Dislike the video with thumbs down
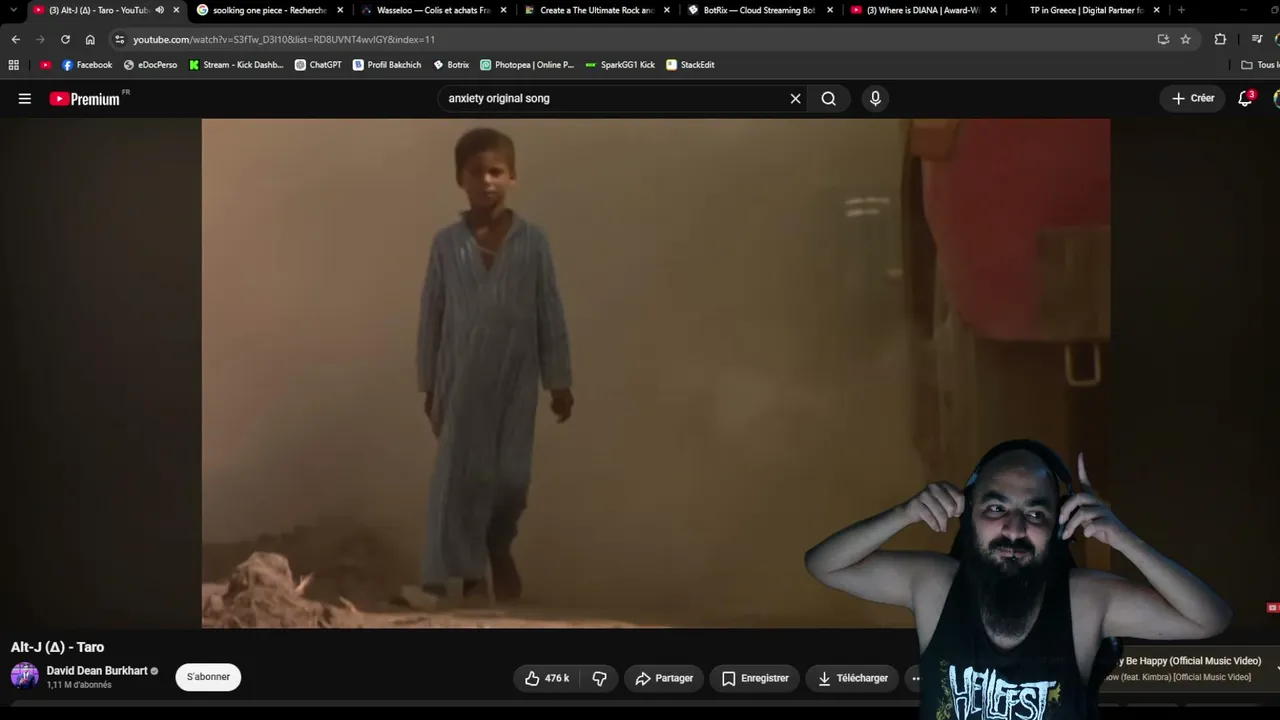 599,678
